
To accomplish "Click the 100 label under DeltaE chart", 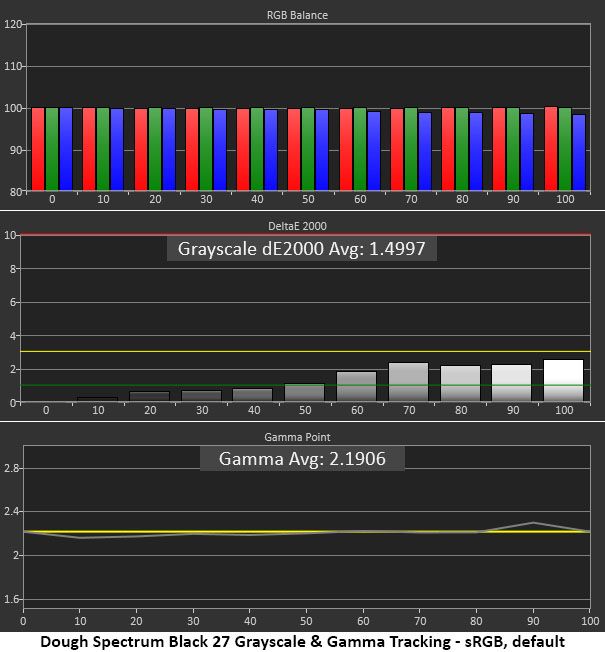I will (564, 410).
